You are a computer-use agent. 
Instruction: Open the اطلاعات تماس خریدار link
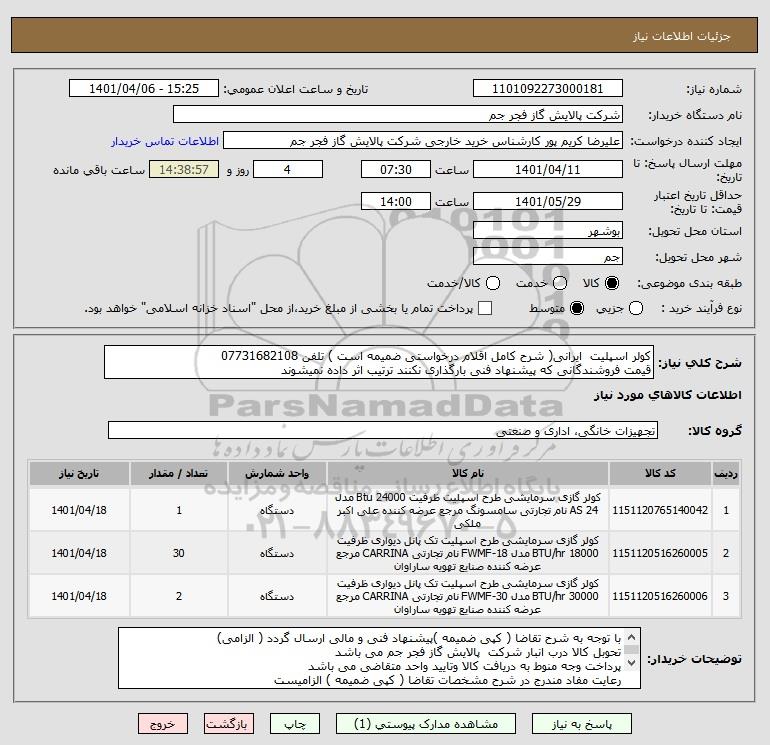pos(165,141)
